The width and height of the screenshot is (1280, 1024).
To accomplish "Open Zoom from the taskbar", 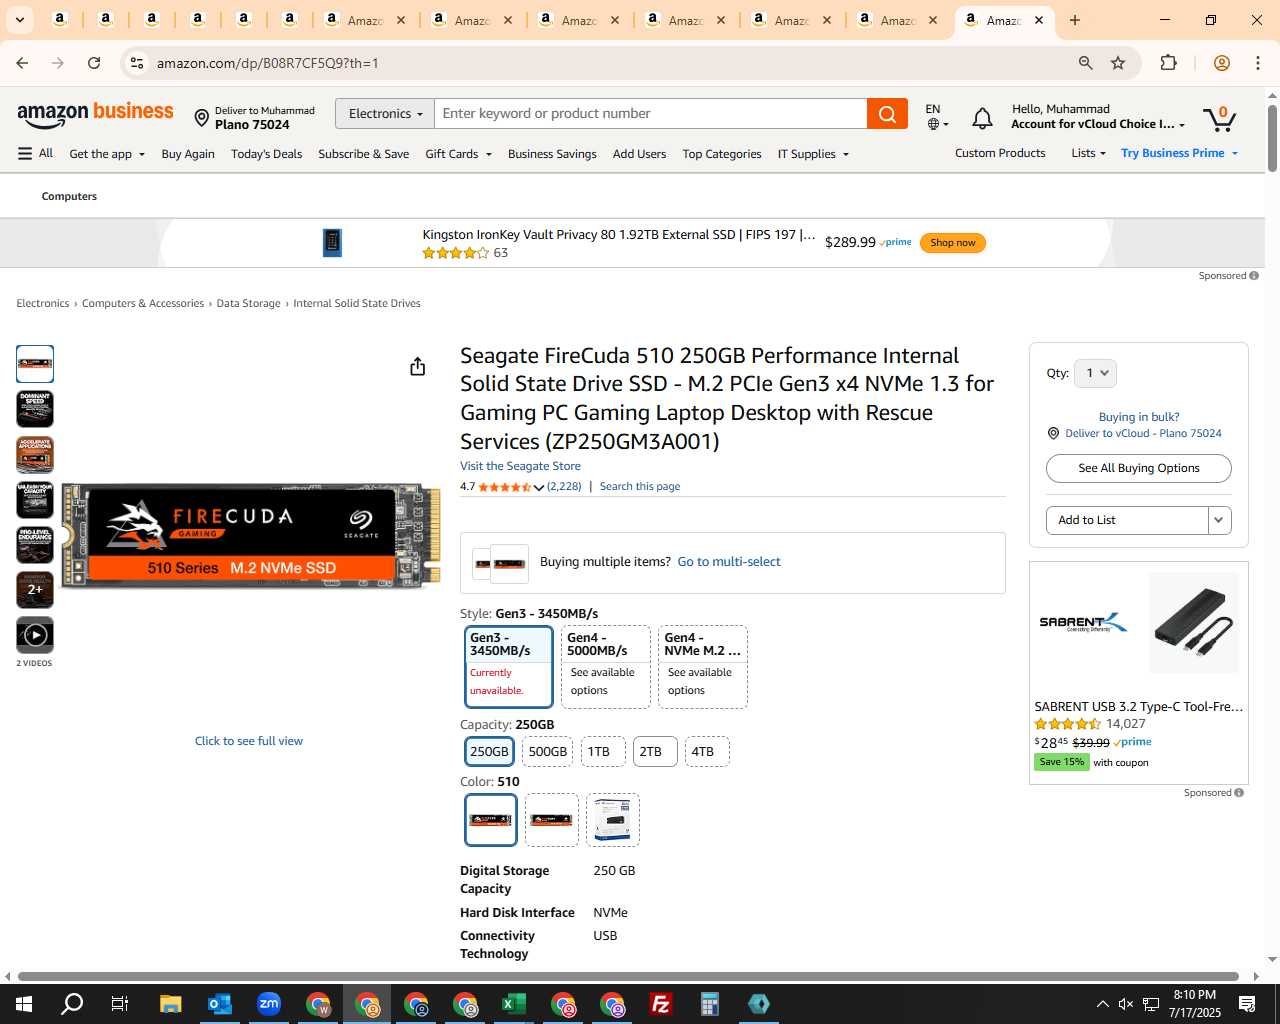I will coord(269,1004).
